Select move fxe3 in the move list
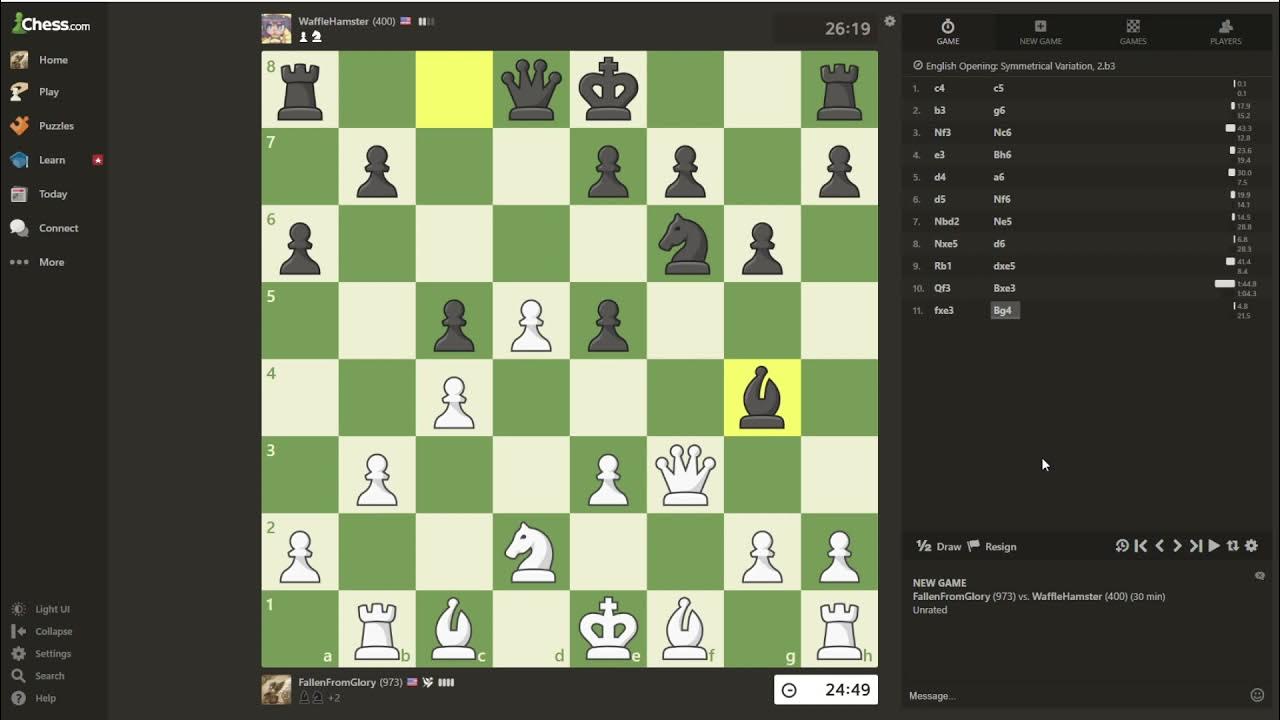The image size is (1280, 720). (944, 310)
